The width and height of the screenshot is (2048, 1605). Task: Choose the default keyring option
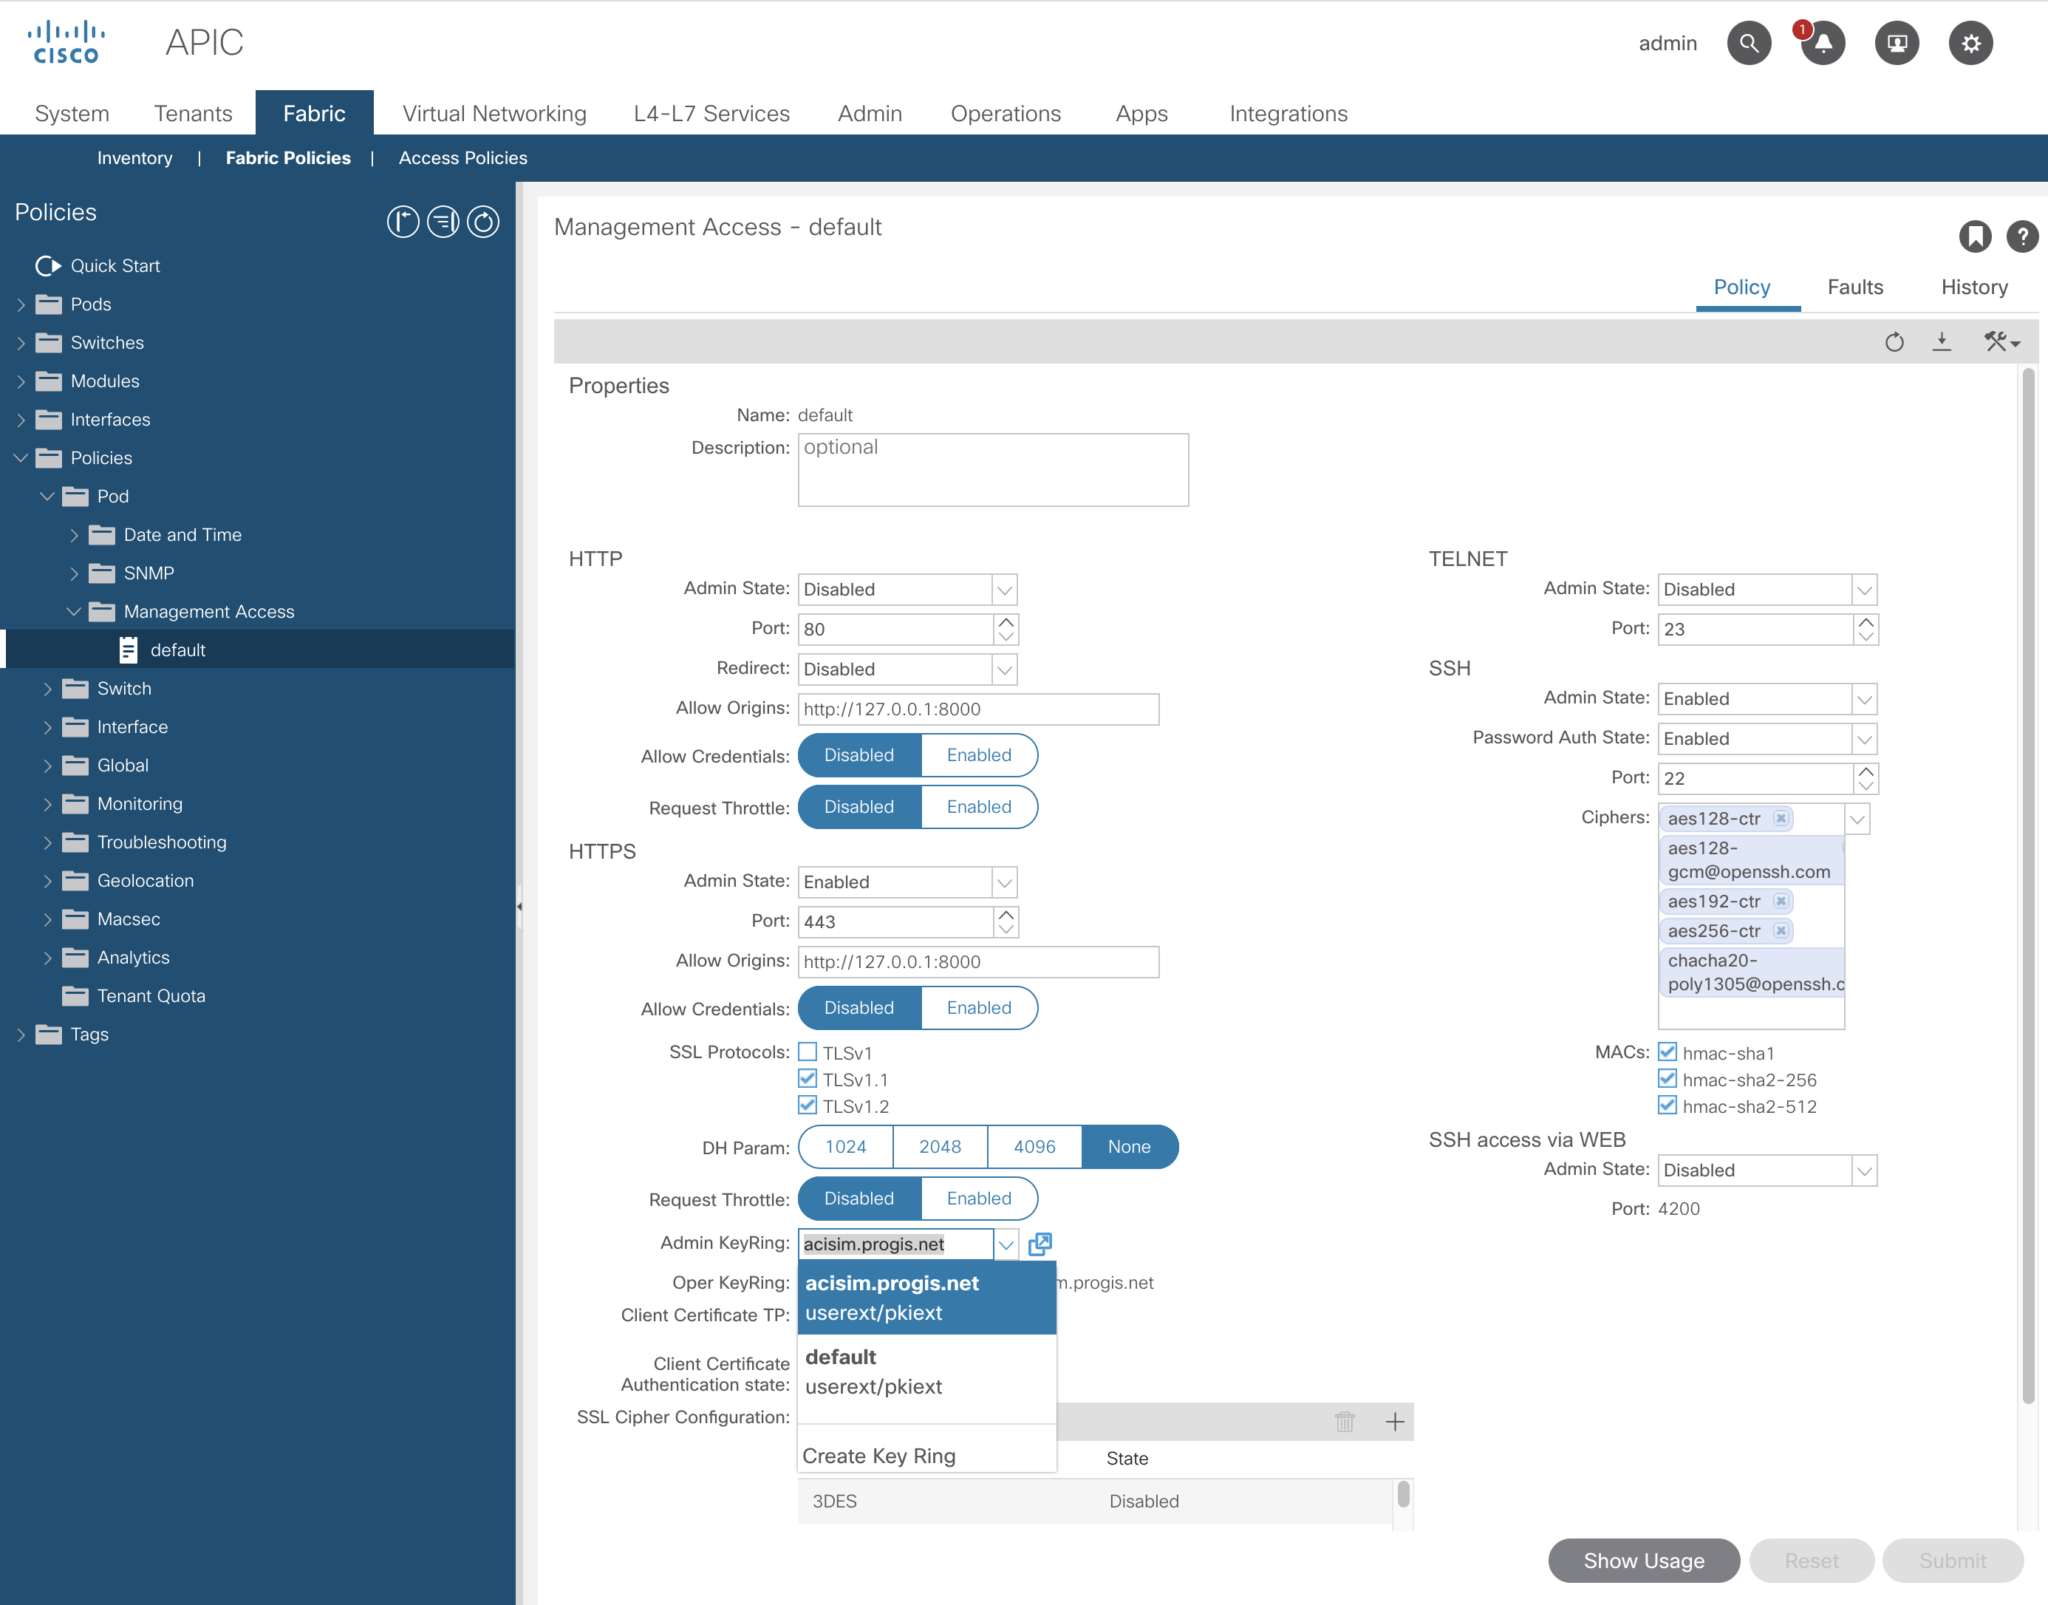coord(927,1371)
